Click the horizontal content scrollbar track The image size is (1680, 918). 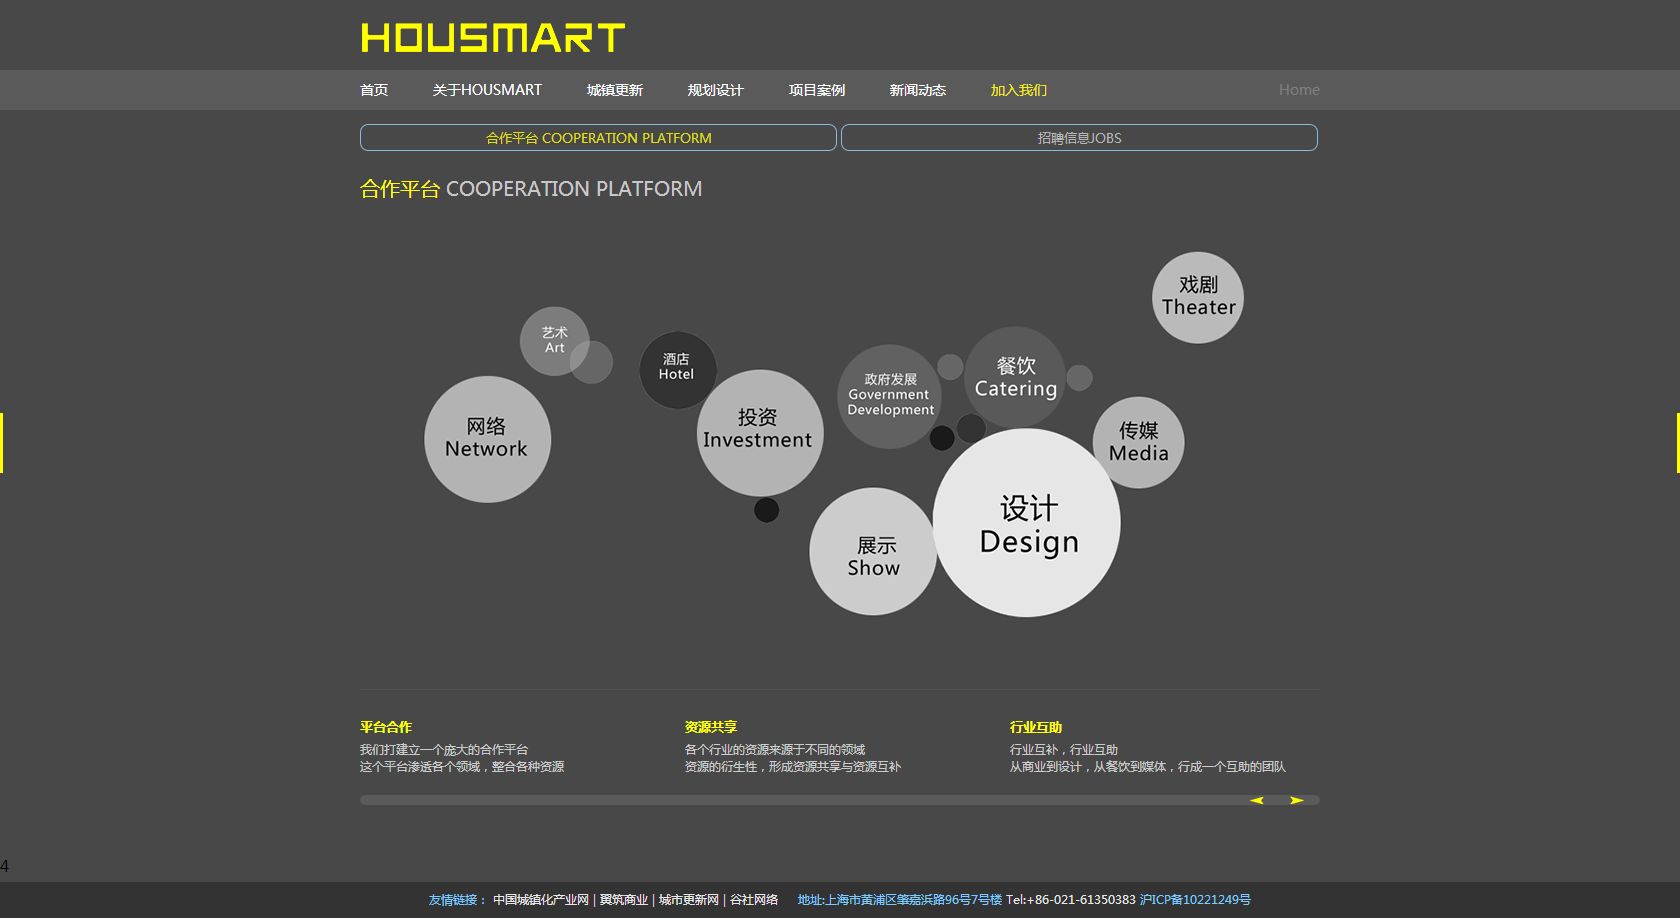pyautogui.click(x=800, y=800)
